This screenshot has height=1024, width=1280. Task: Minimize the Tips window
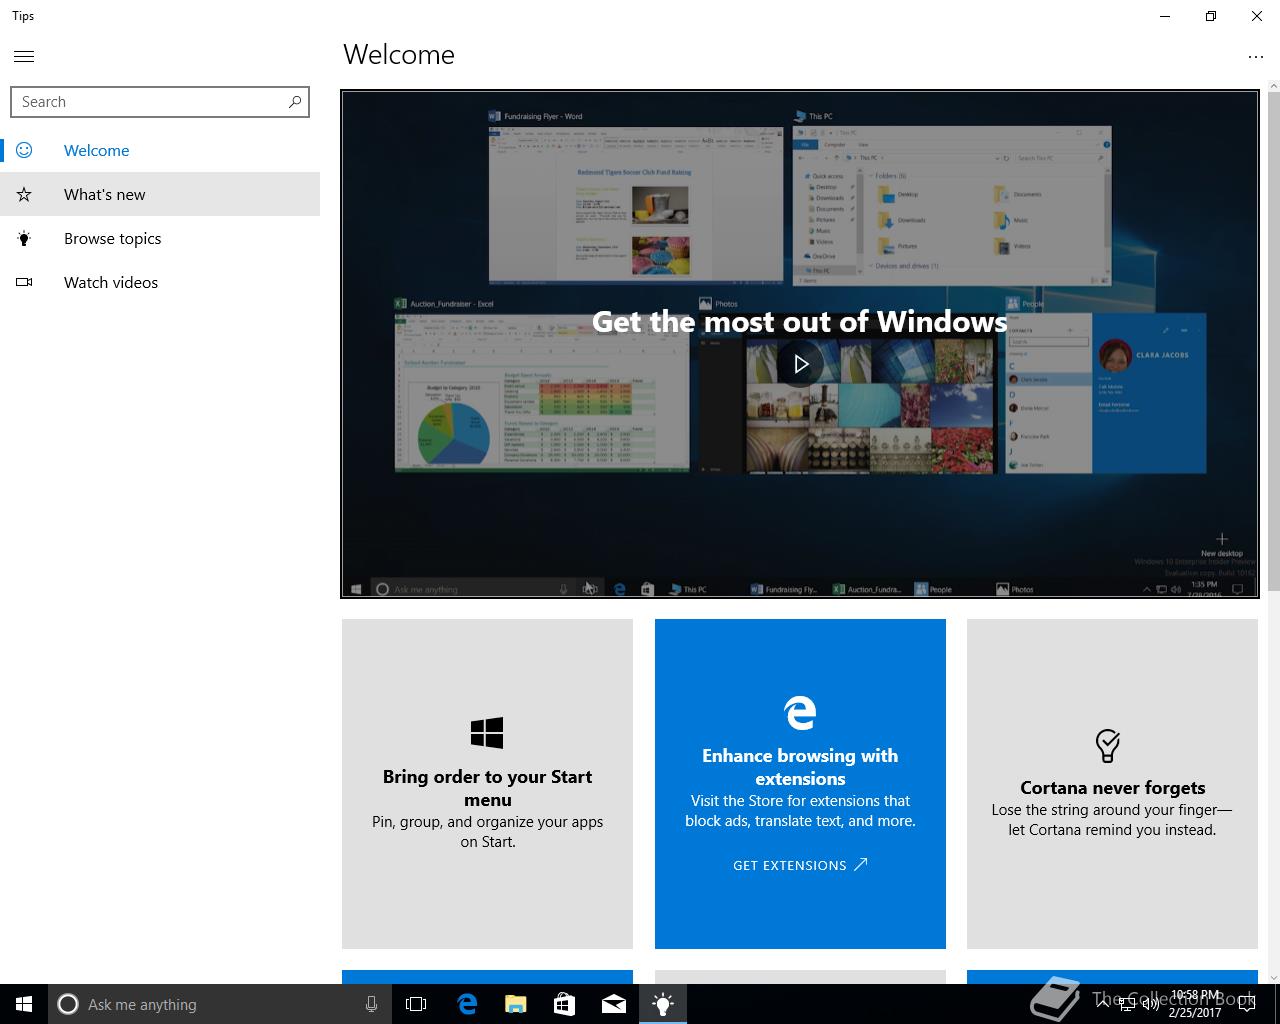click(x=1164, y=16)
